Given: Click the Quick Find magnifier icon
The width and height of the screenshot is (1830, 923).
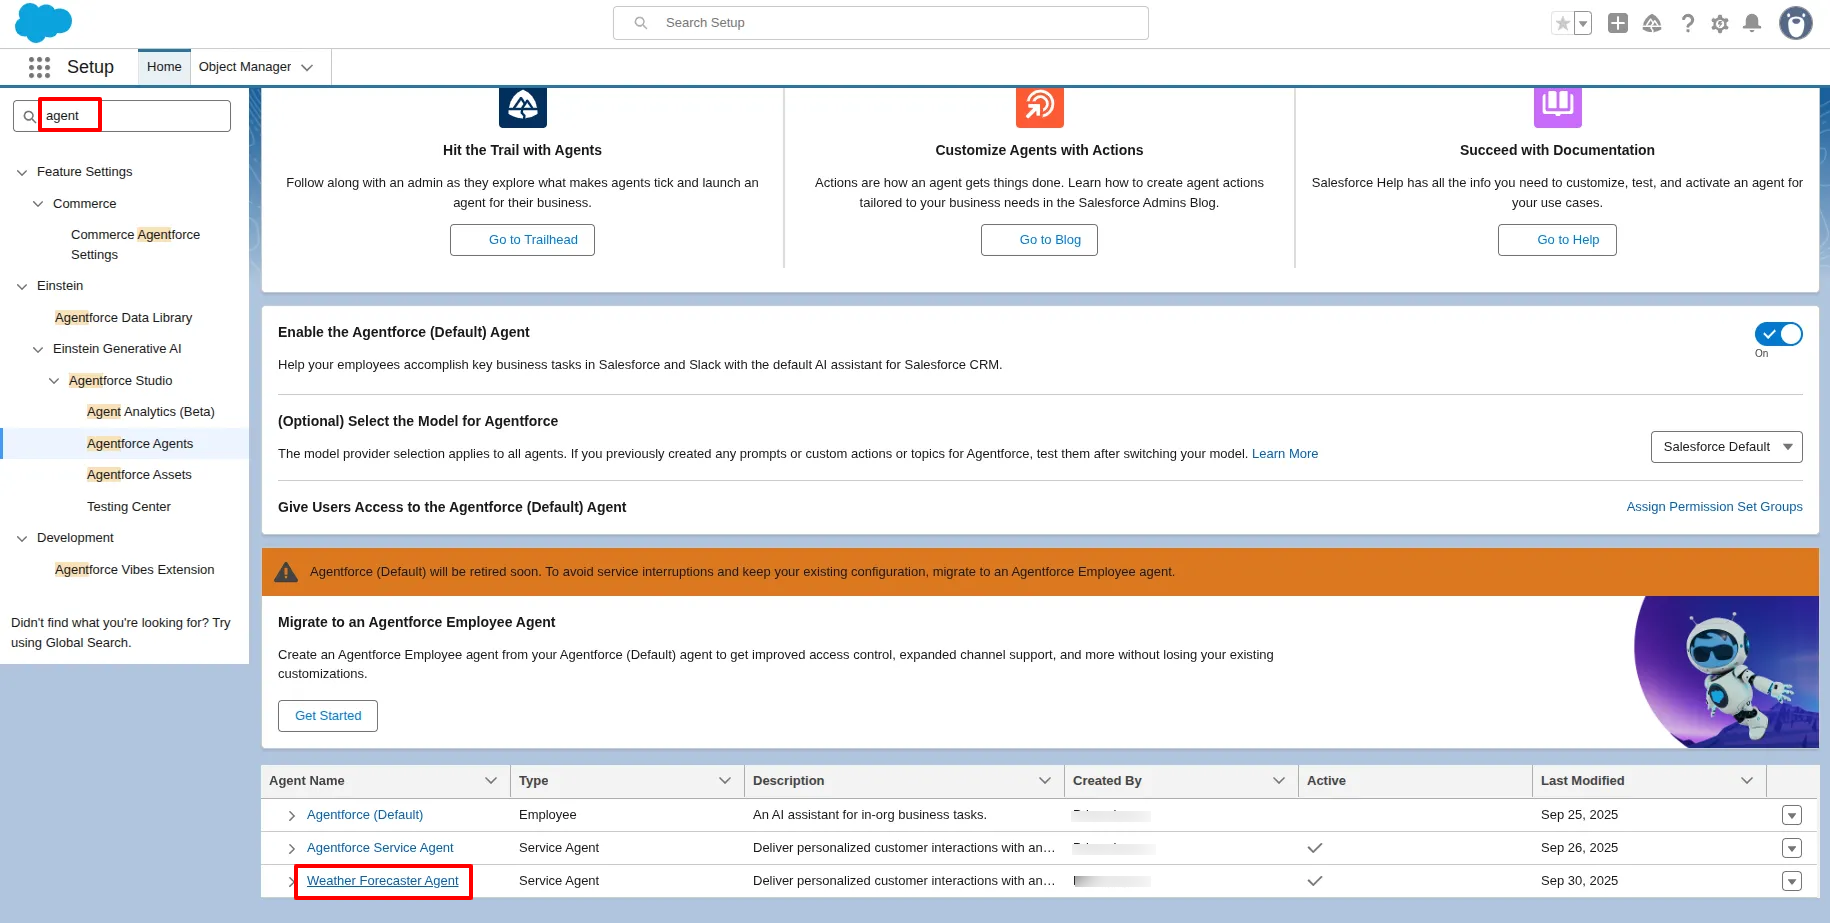Looking at the screenshot, I should [30, 116].
